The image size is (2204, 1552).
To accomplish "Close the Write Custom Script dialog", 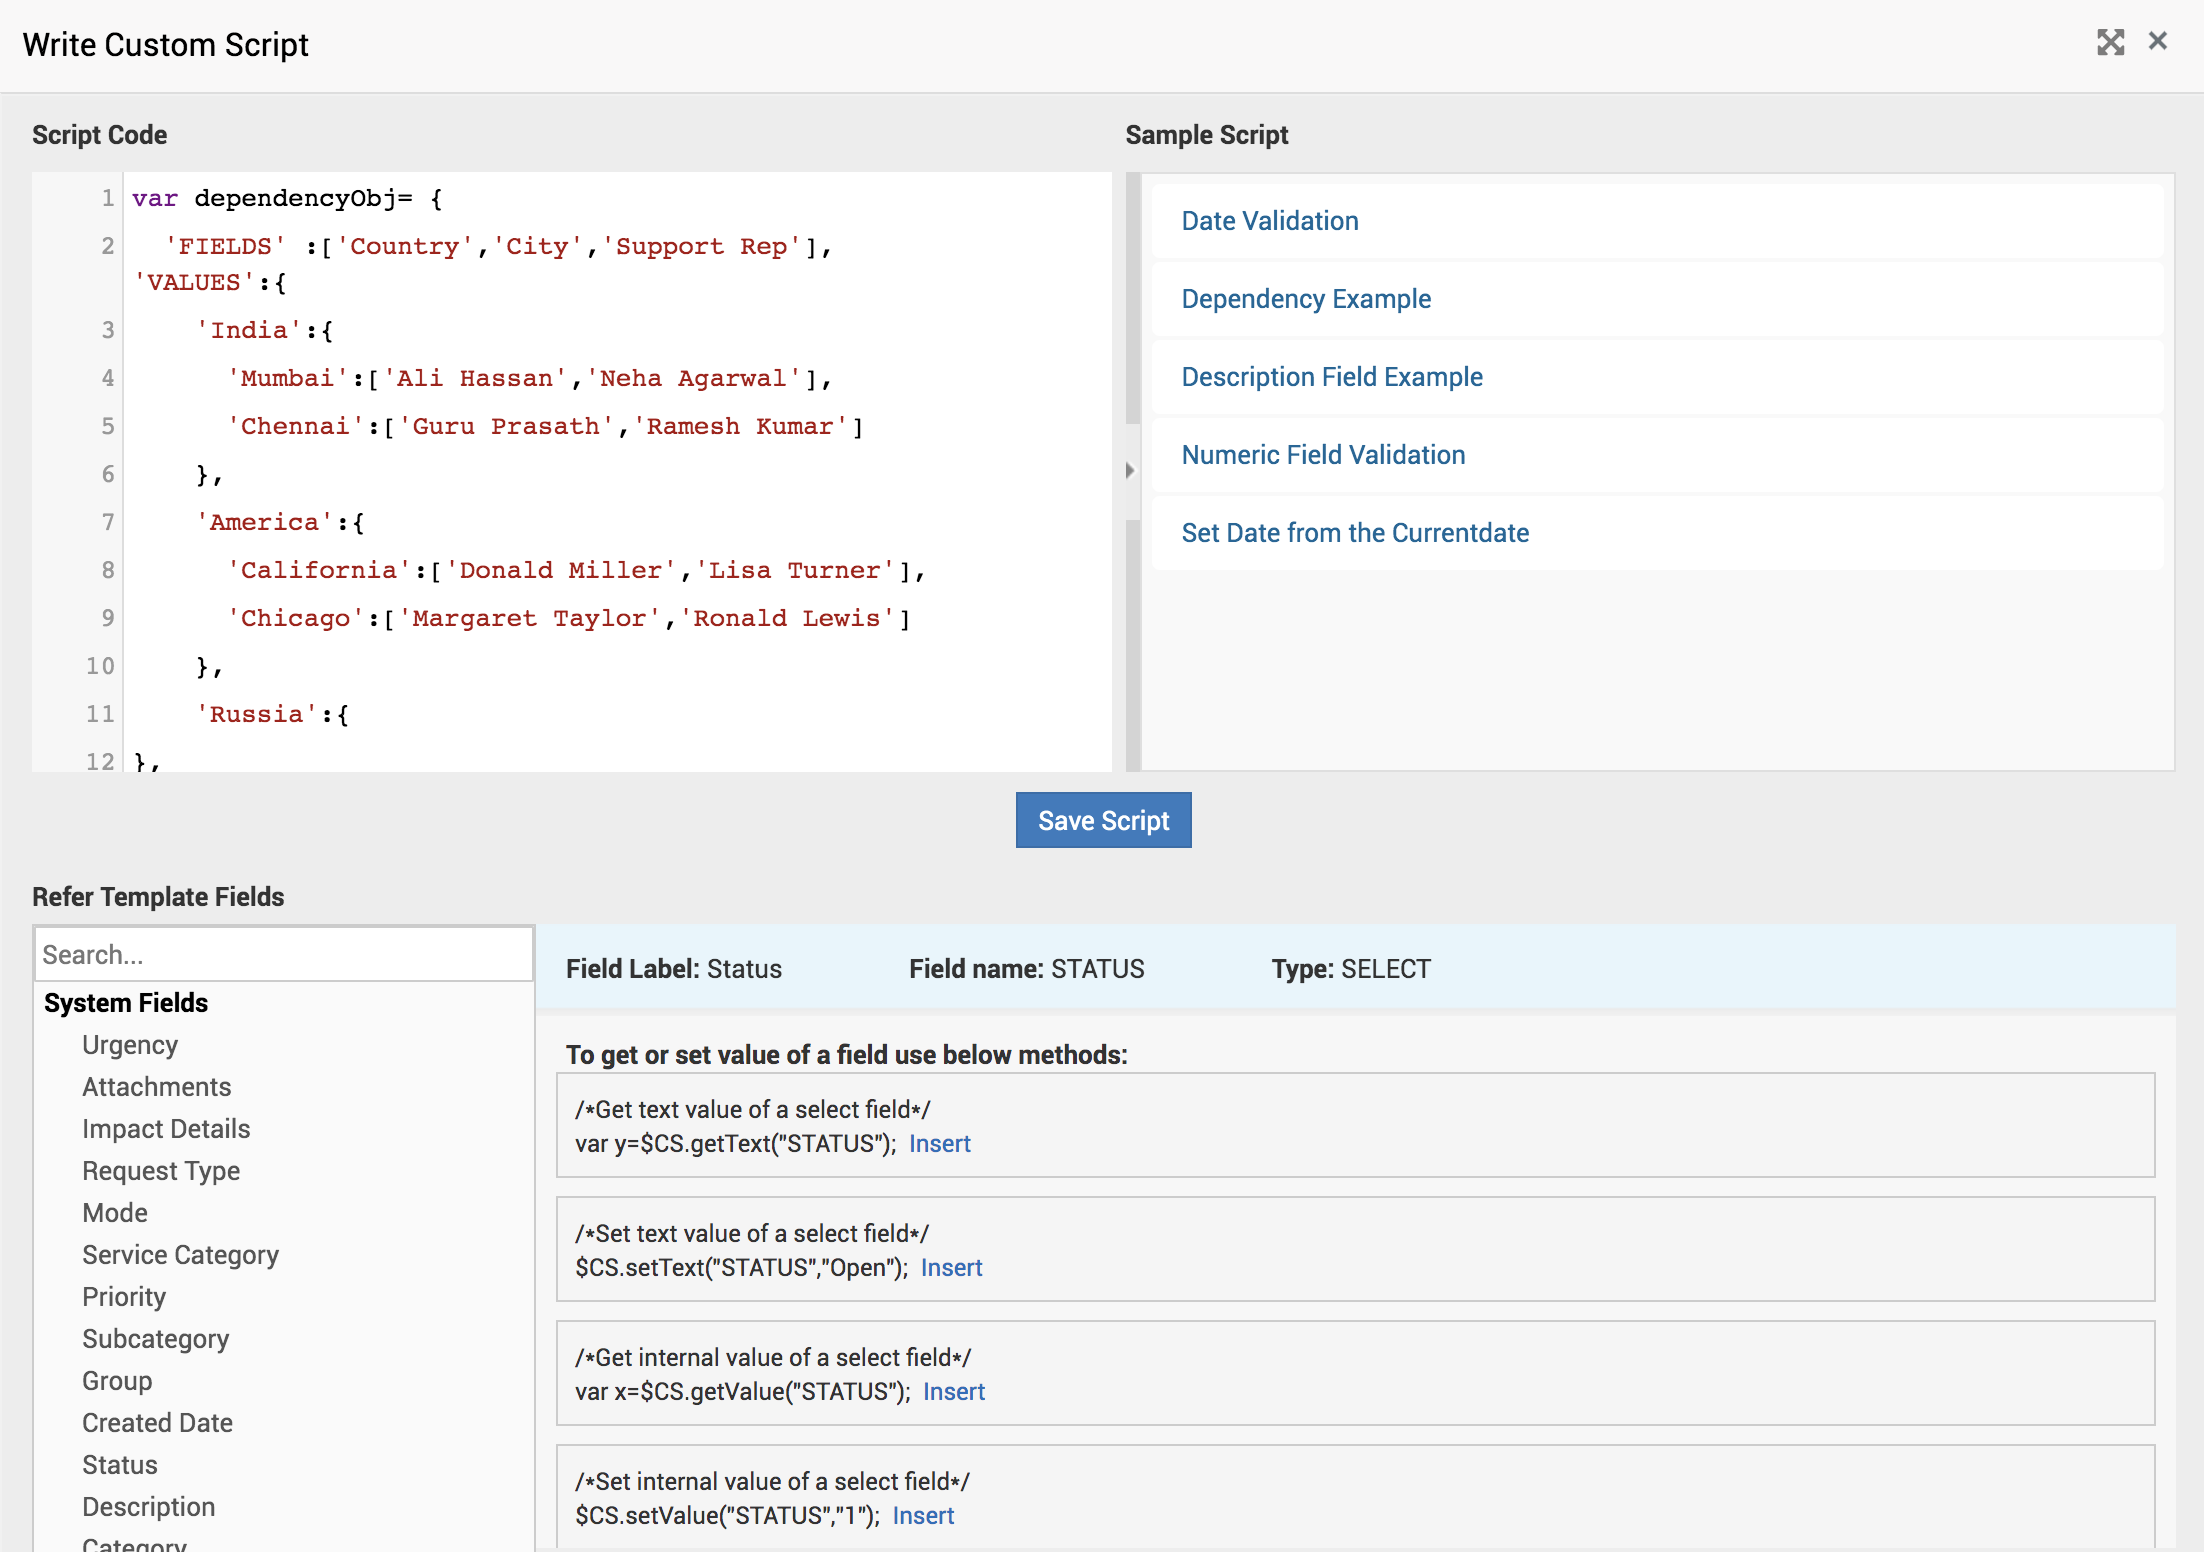I will [x=2158, y=41].
